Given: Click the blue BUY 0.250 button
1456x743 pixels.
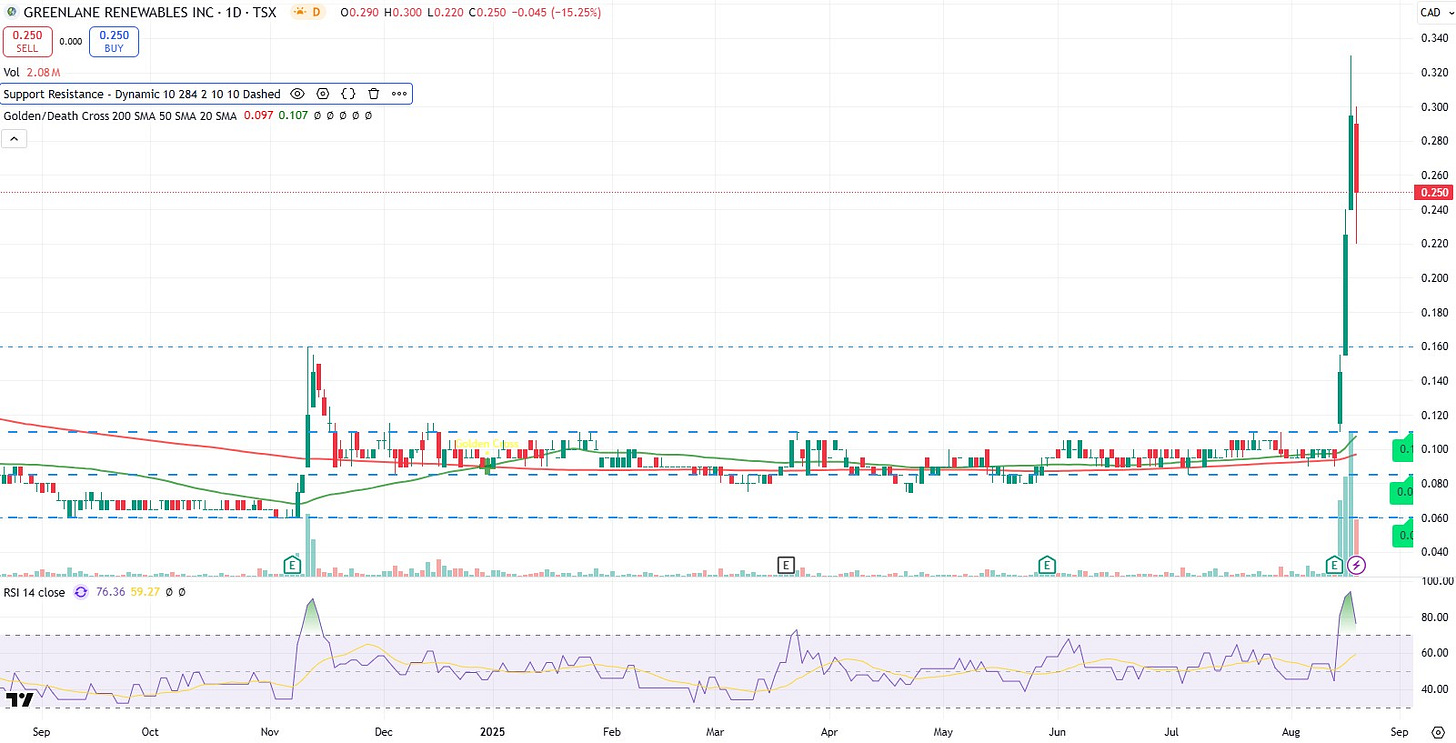Looking at the screenshot, I should [114, 41].
